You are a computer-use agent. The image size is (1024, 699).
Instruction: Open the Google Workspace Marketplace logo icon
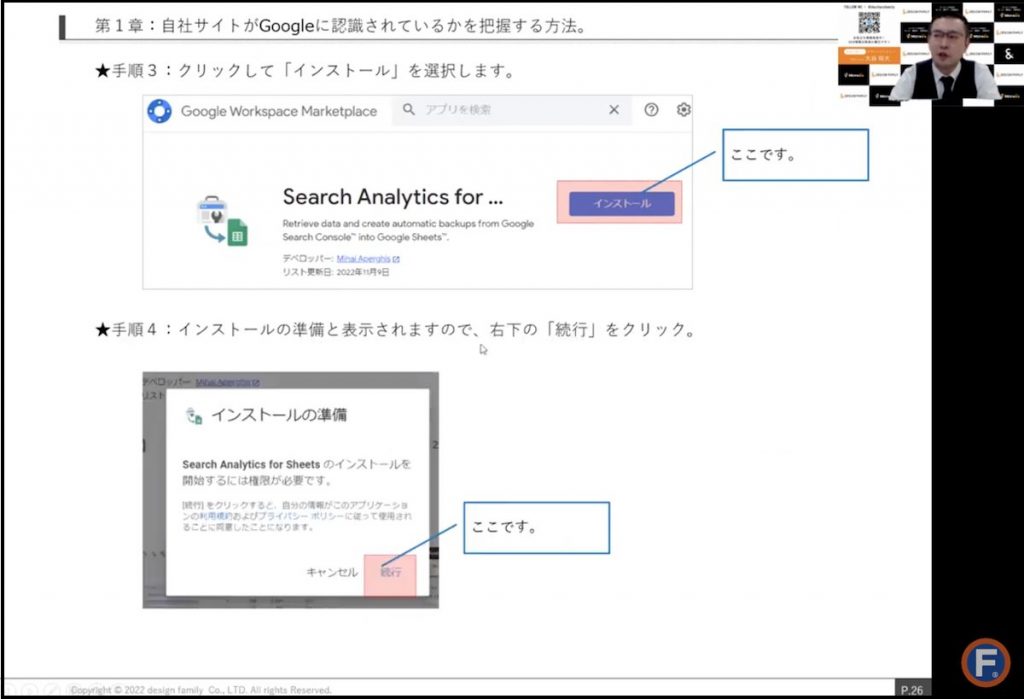(x=159, y=111)
